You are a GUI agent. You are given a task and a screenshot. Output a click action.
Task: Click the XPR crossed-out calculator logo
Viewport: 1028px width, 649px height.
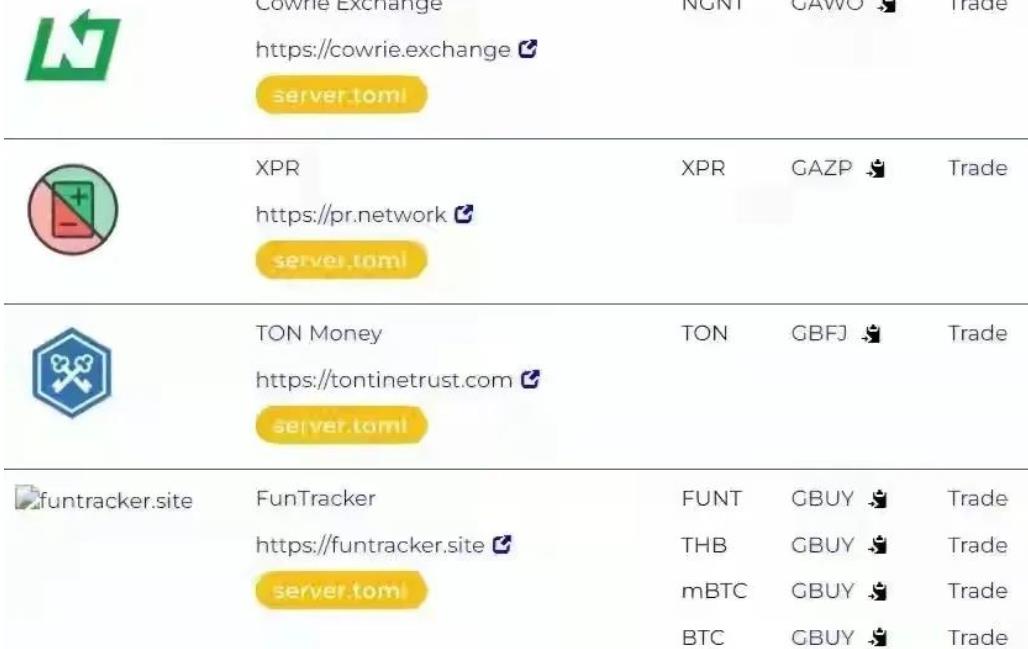tap(73, 209)
